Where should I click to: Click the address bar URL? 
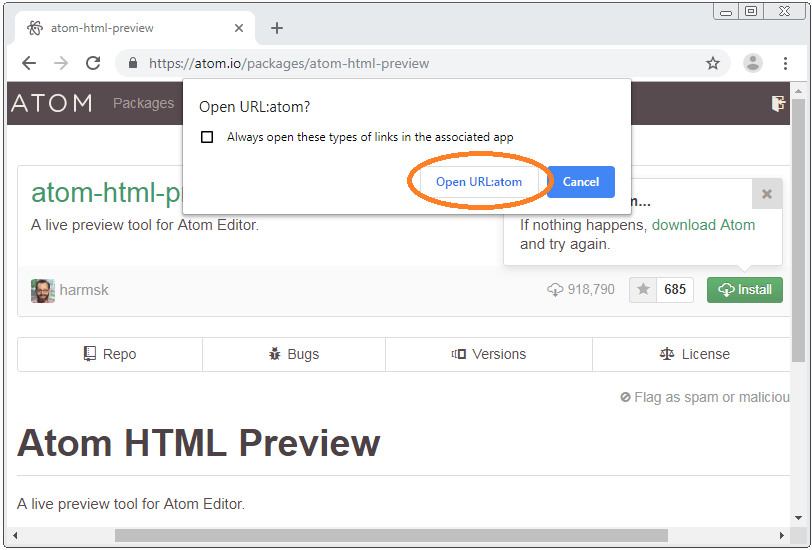[289, 63]
